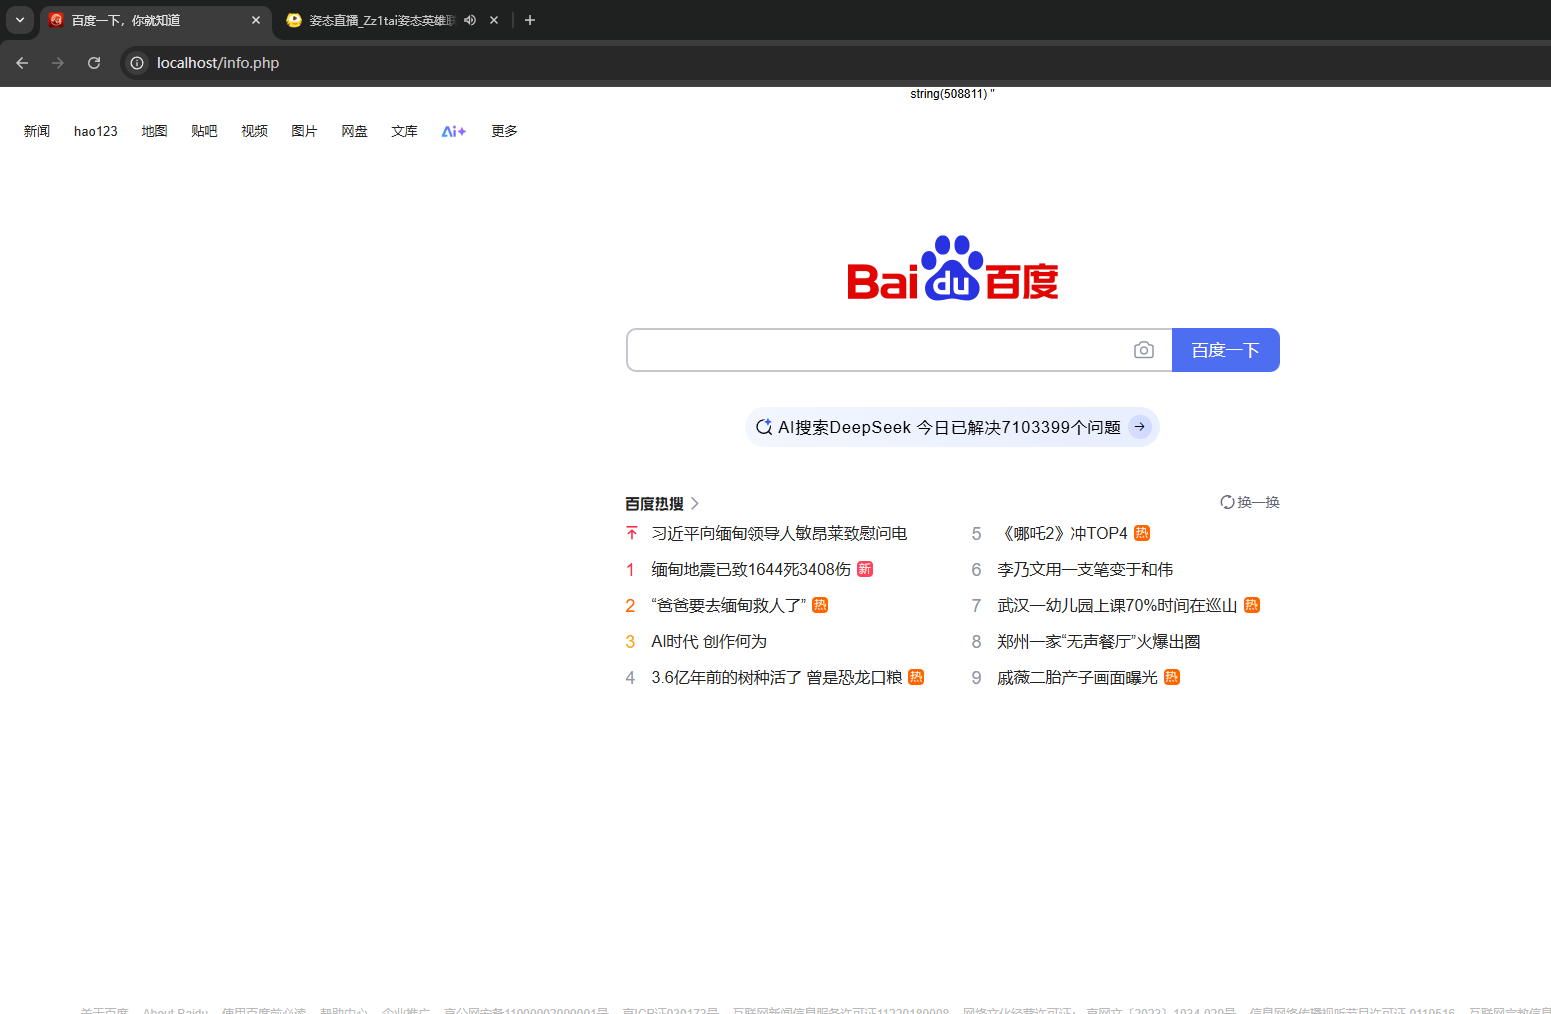Open “爸爸要去缅甸救人了” hot search
Viewport: 1551px width, 1014px height.
[x=728, y=605]
